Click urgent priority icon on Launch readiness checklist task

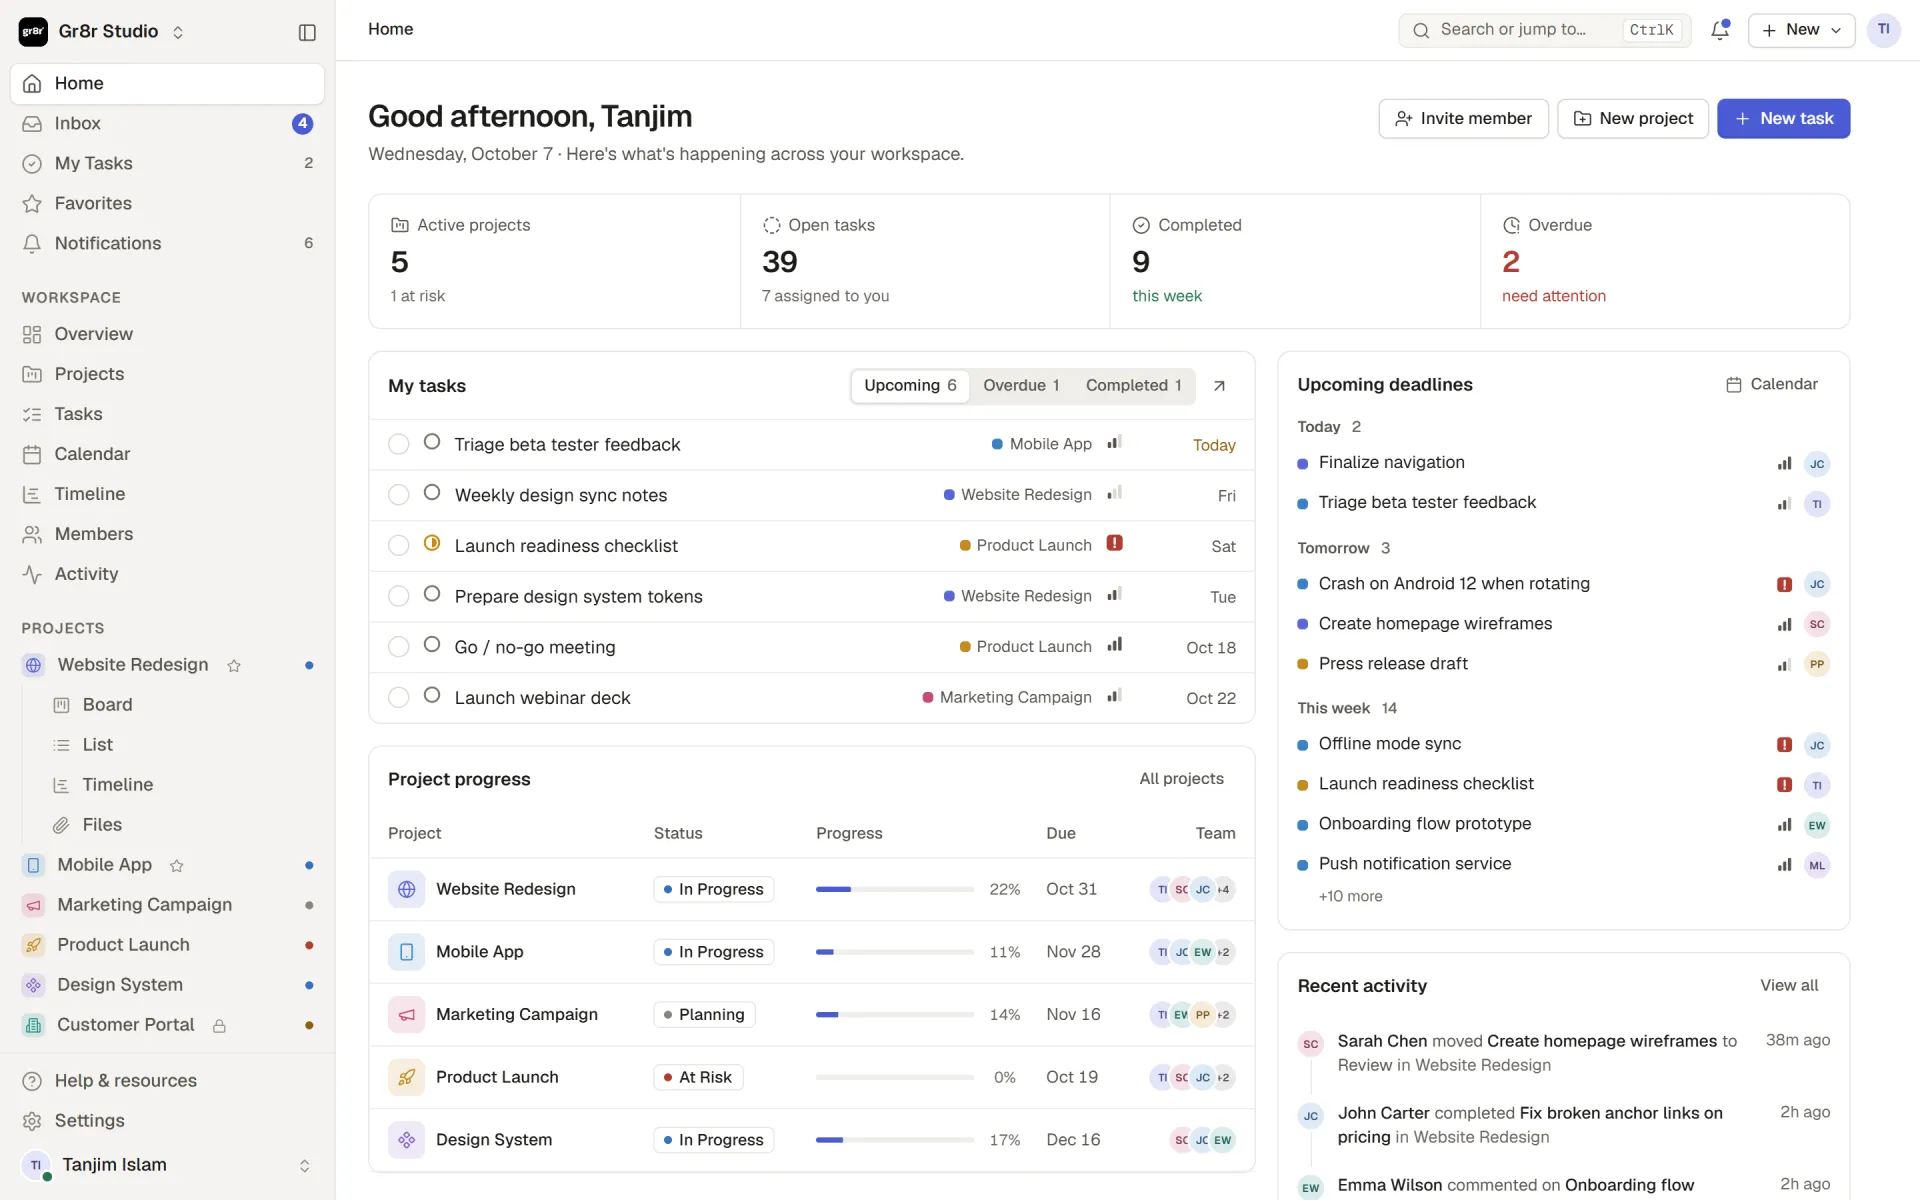[x=1114, y=543]
